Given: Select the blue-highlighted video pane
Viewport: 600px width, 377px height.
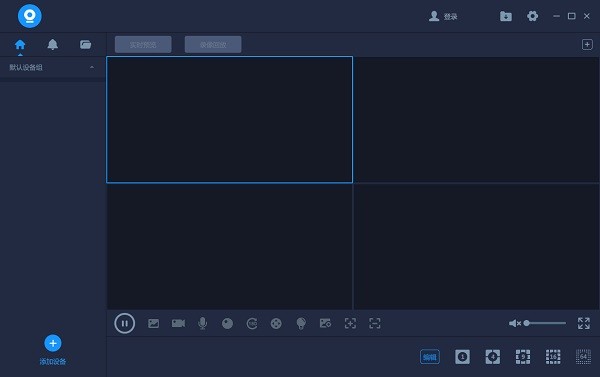Looking at the screenshot, I should (x=230, y=120).
